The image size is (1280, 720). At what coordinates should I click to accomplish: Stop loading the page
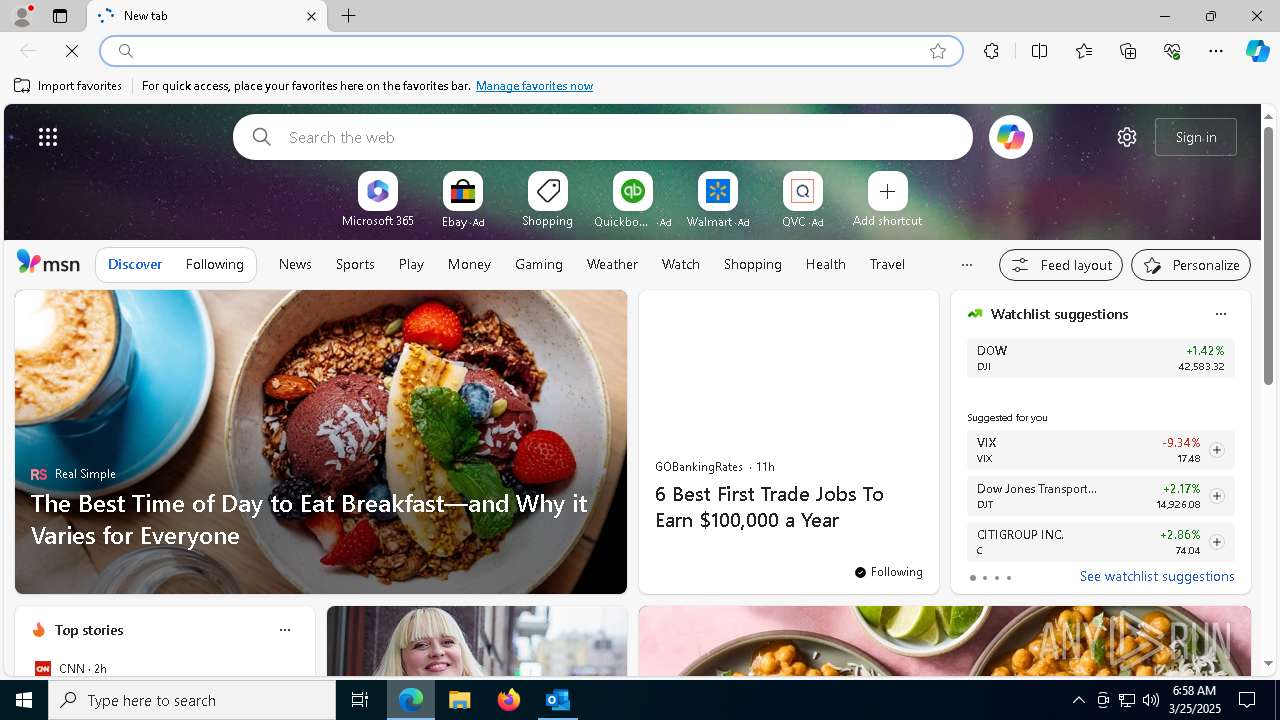[x=72, y=51]
